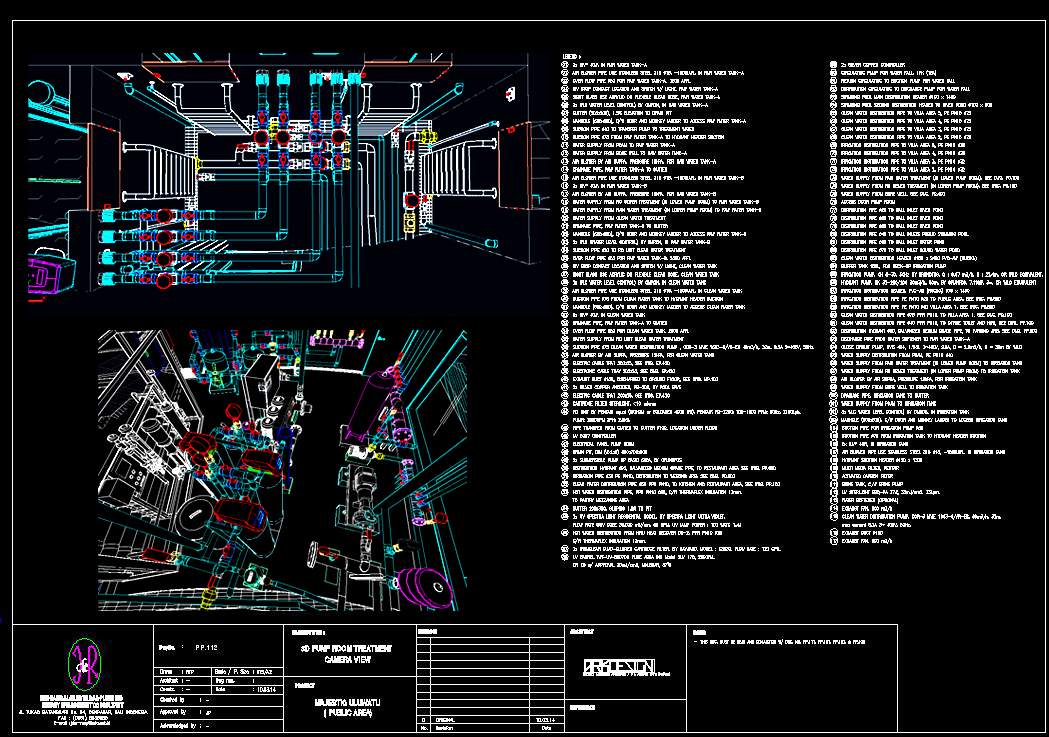Click the LEGEND heading text
Viewport: 1049px width, 737px height.
point(572,56)
